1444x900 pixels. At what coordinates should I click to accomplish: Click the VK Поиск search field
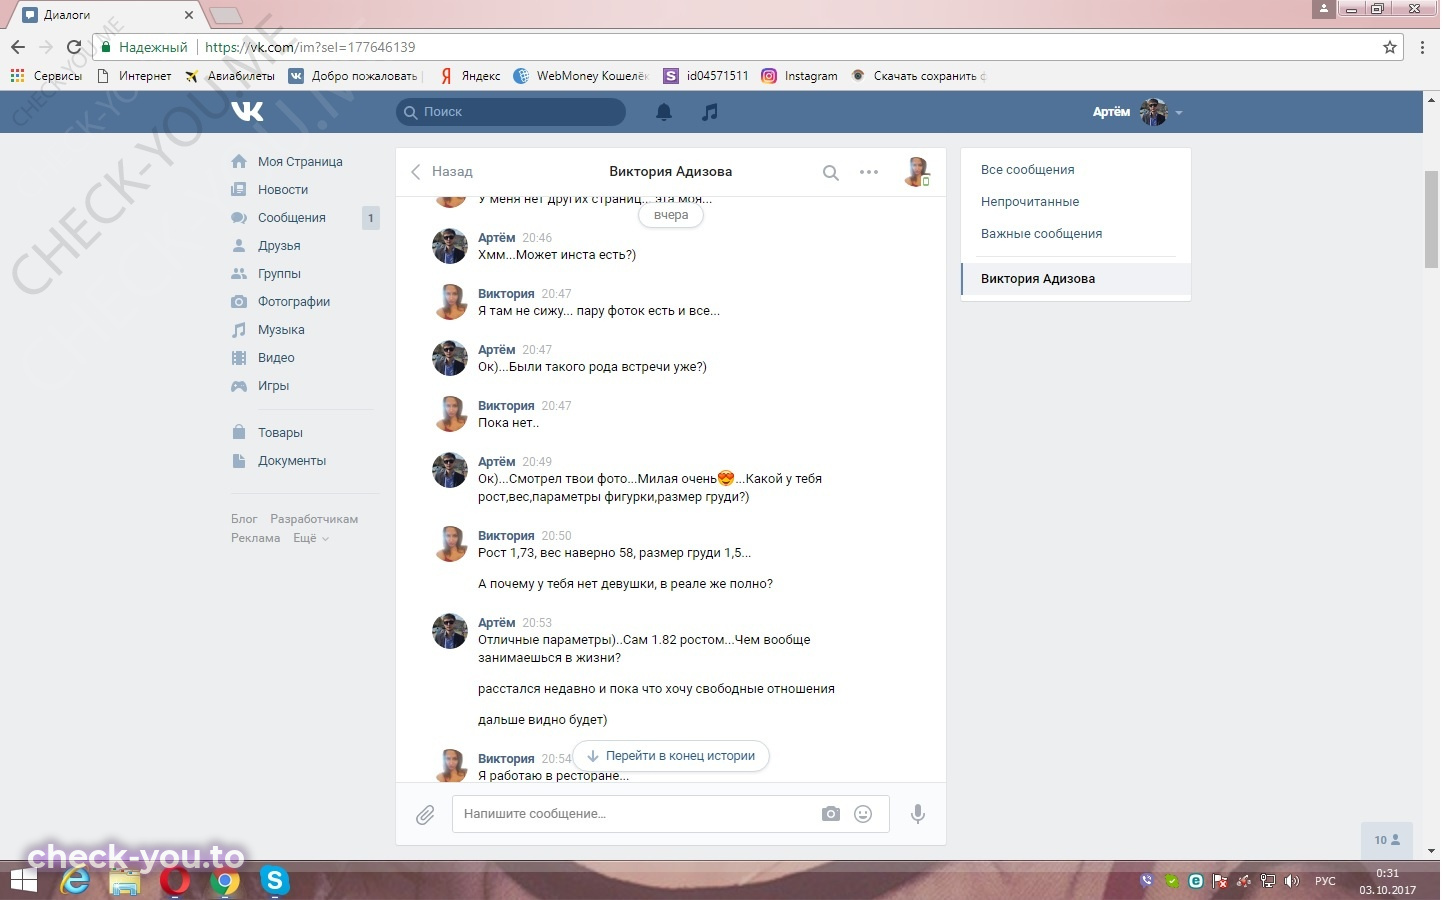click(511, 112)
